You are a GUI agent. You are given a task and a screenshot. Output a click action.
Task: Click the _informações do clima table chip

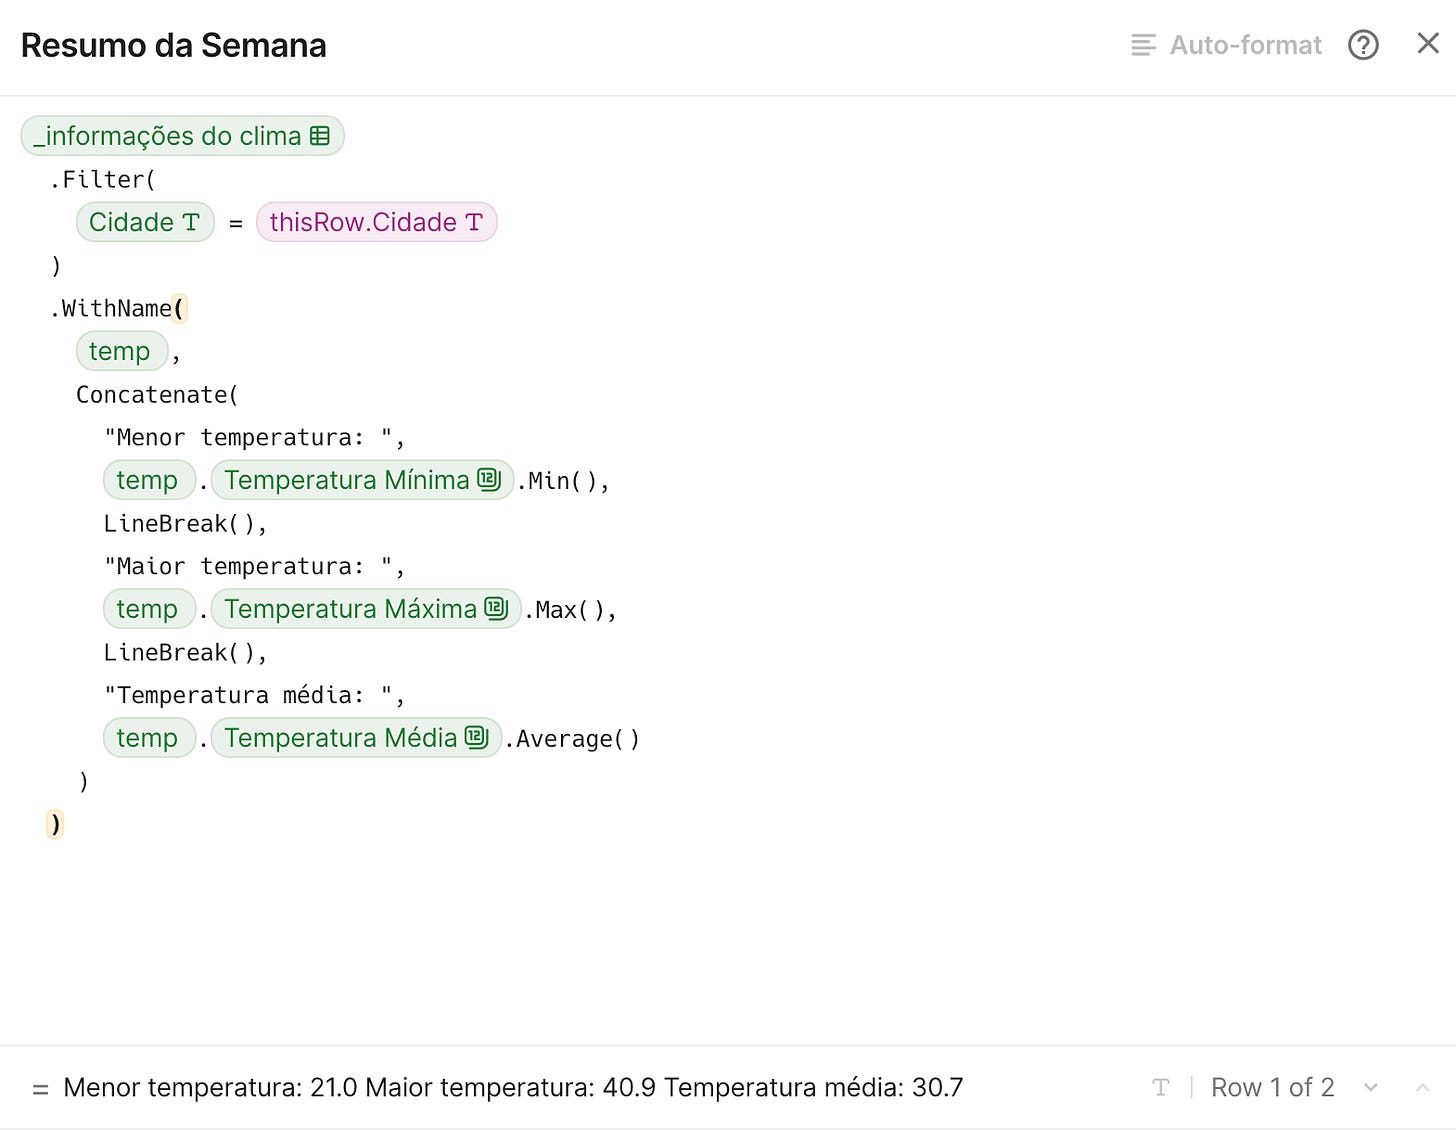point(168,136)
